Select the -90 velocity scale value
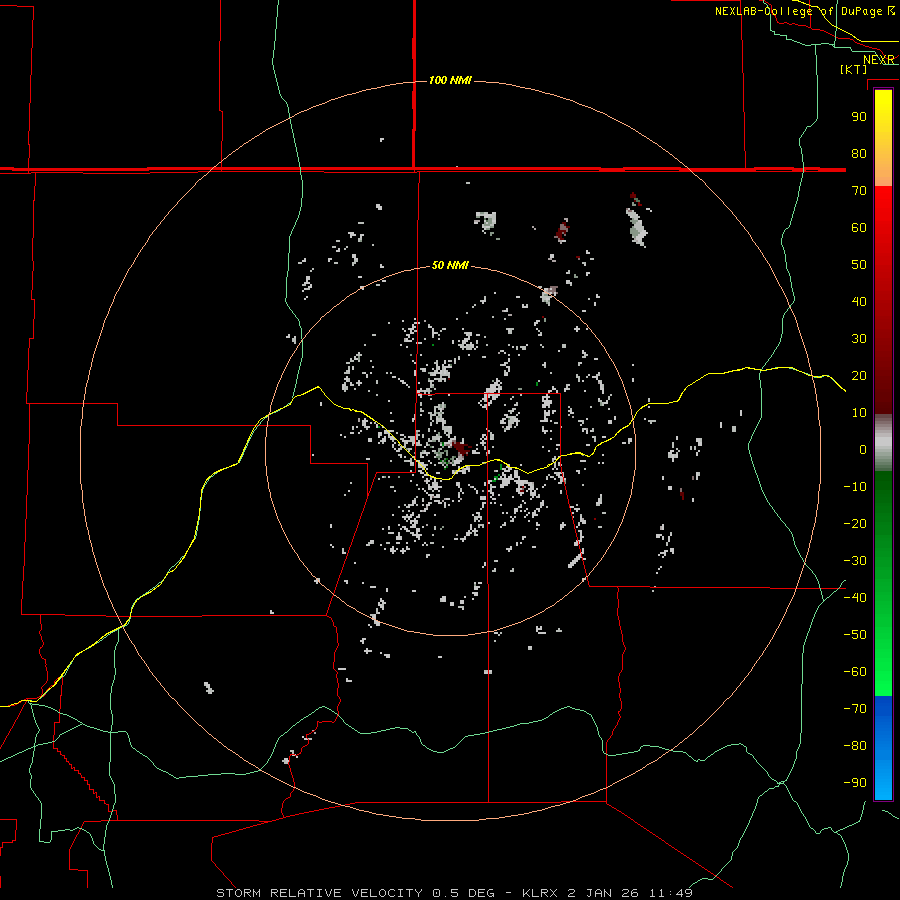 [855, 782]
